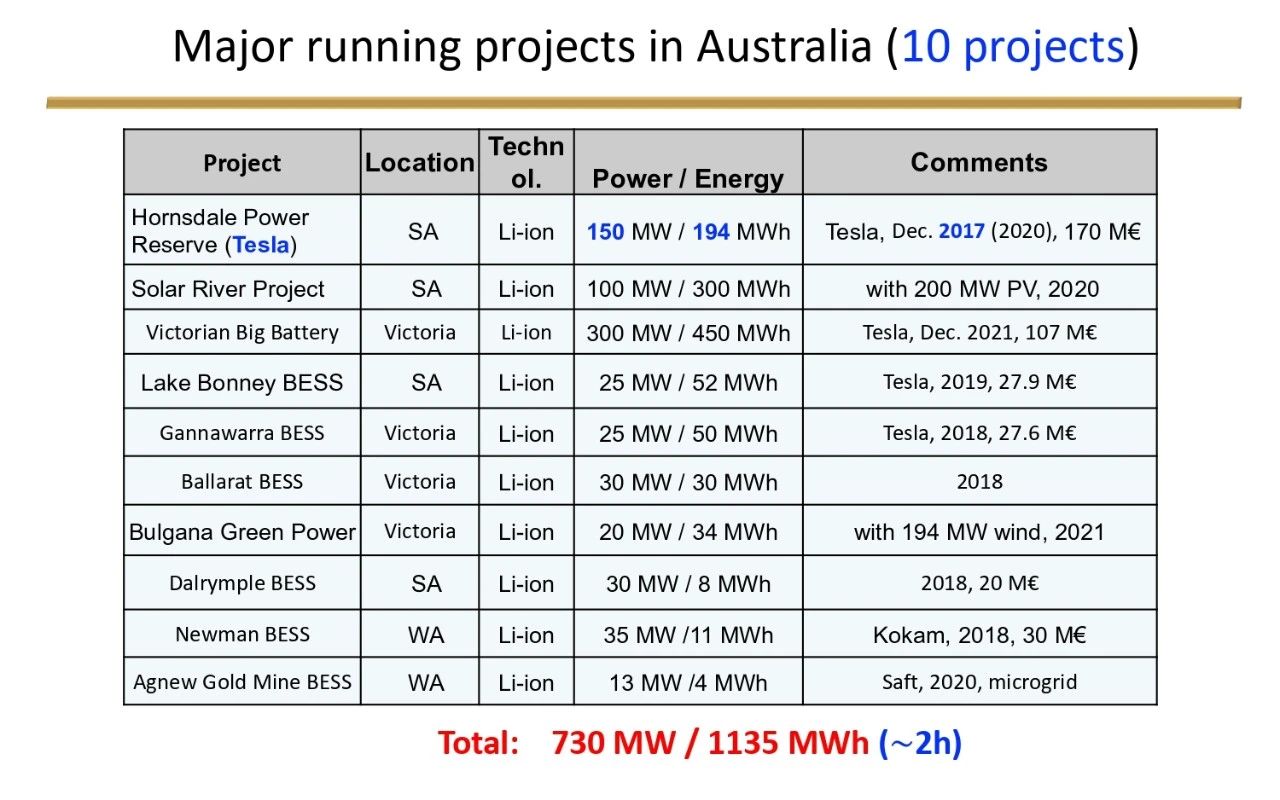Click 'Li-ion' in the Solar River Project row
The width and height of the screenshot is (1280, 800).
526,289
